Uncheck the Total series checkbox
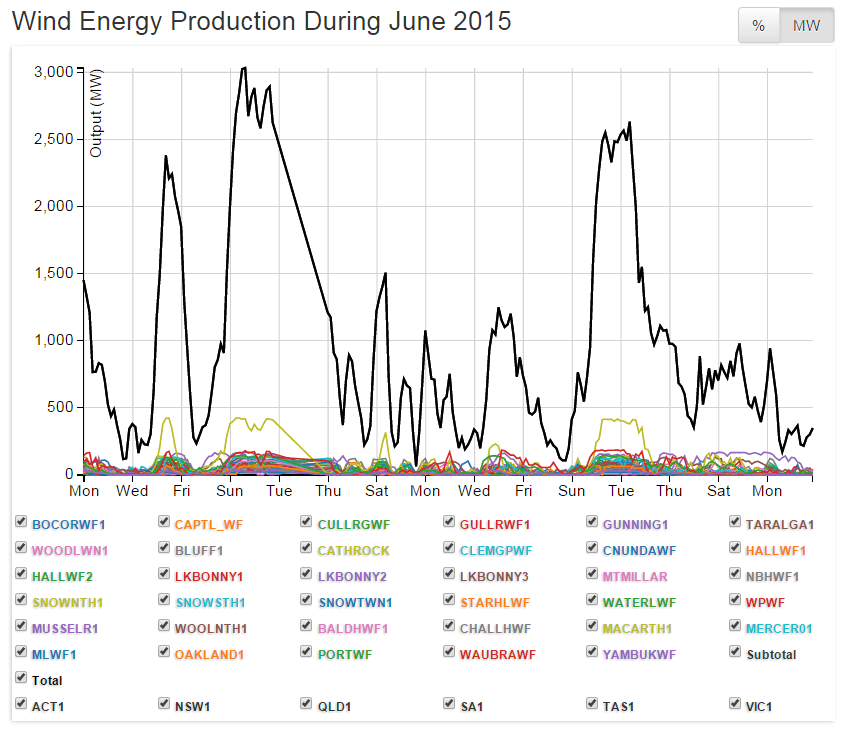The image size is (845, 729). 21,678
